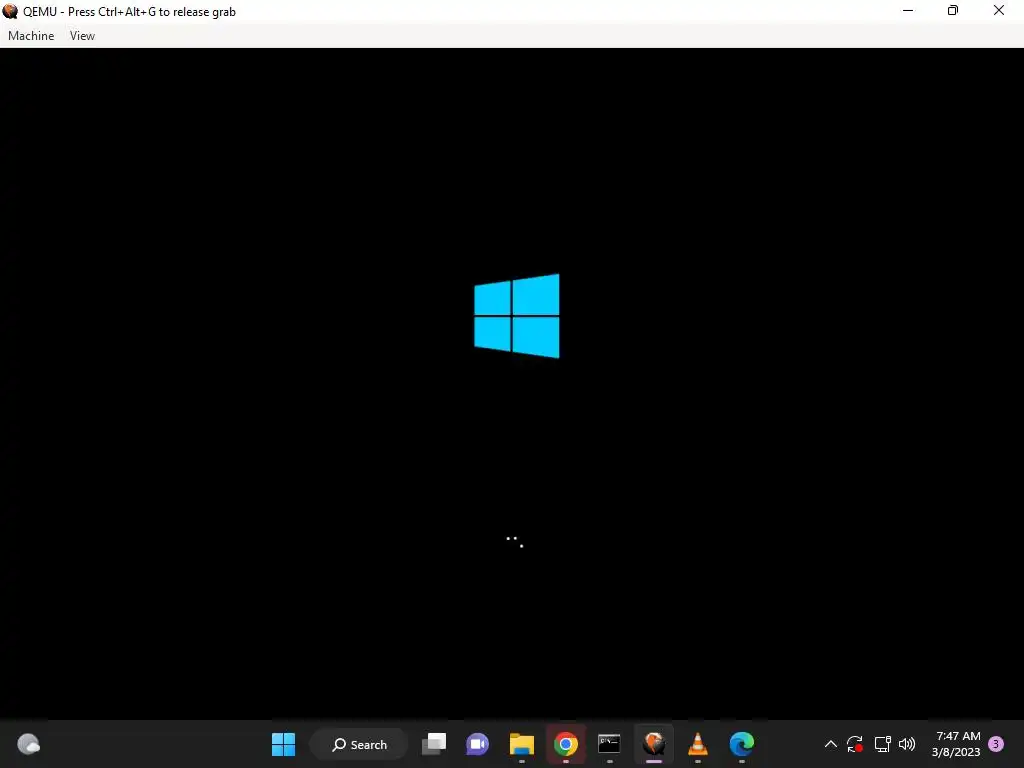Open Microsoft Edge from the taskbar
This screenshot has width=1024, height=768.
[x=742, y=744]
